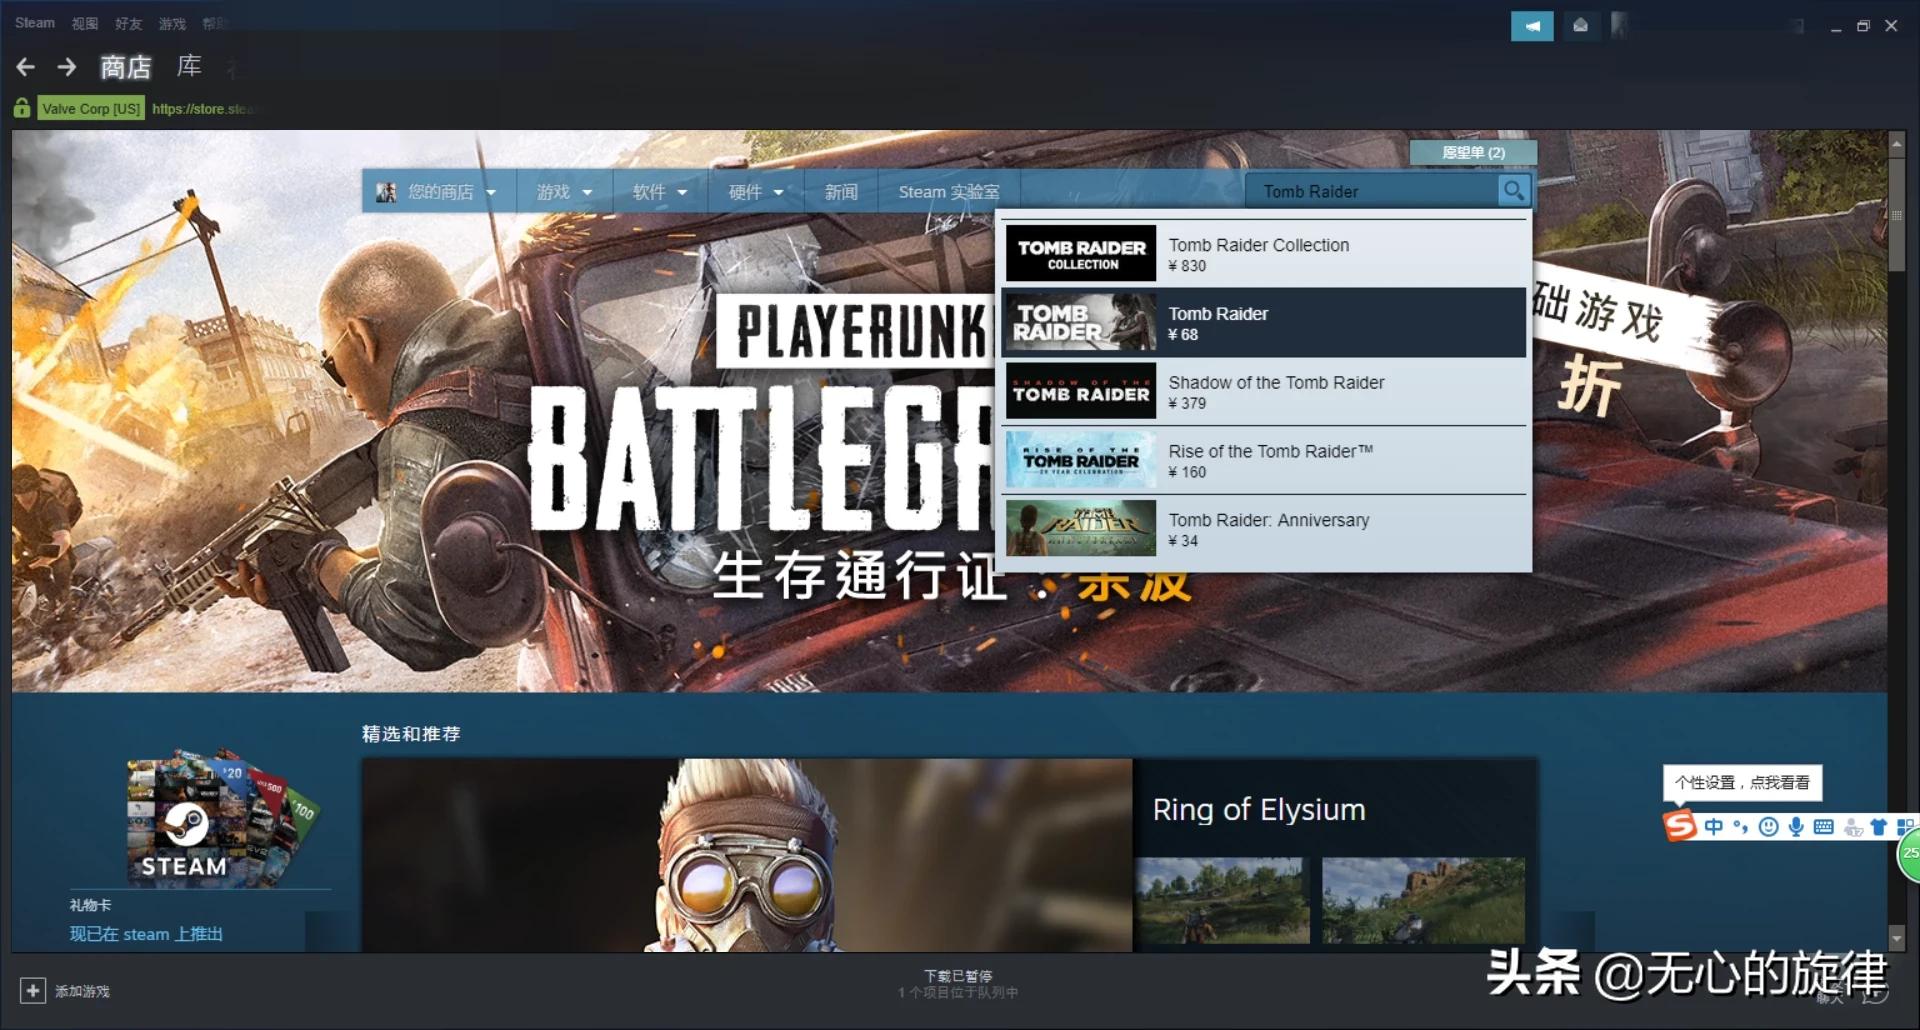The width and height of the screenshot is (1920, 1030).
Task: Open the Ring of Elysium featured image
Action: click(747, 855)
